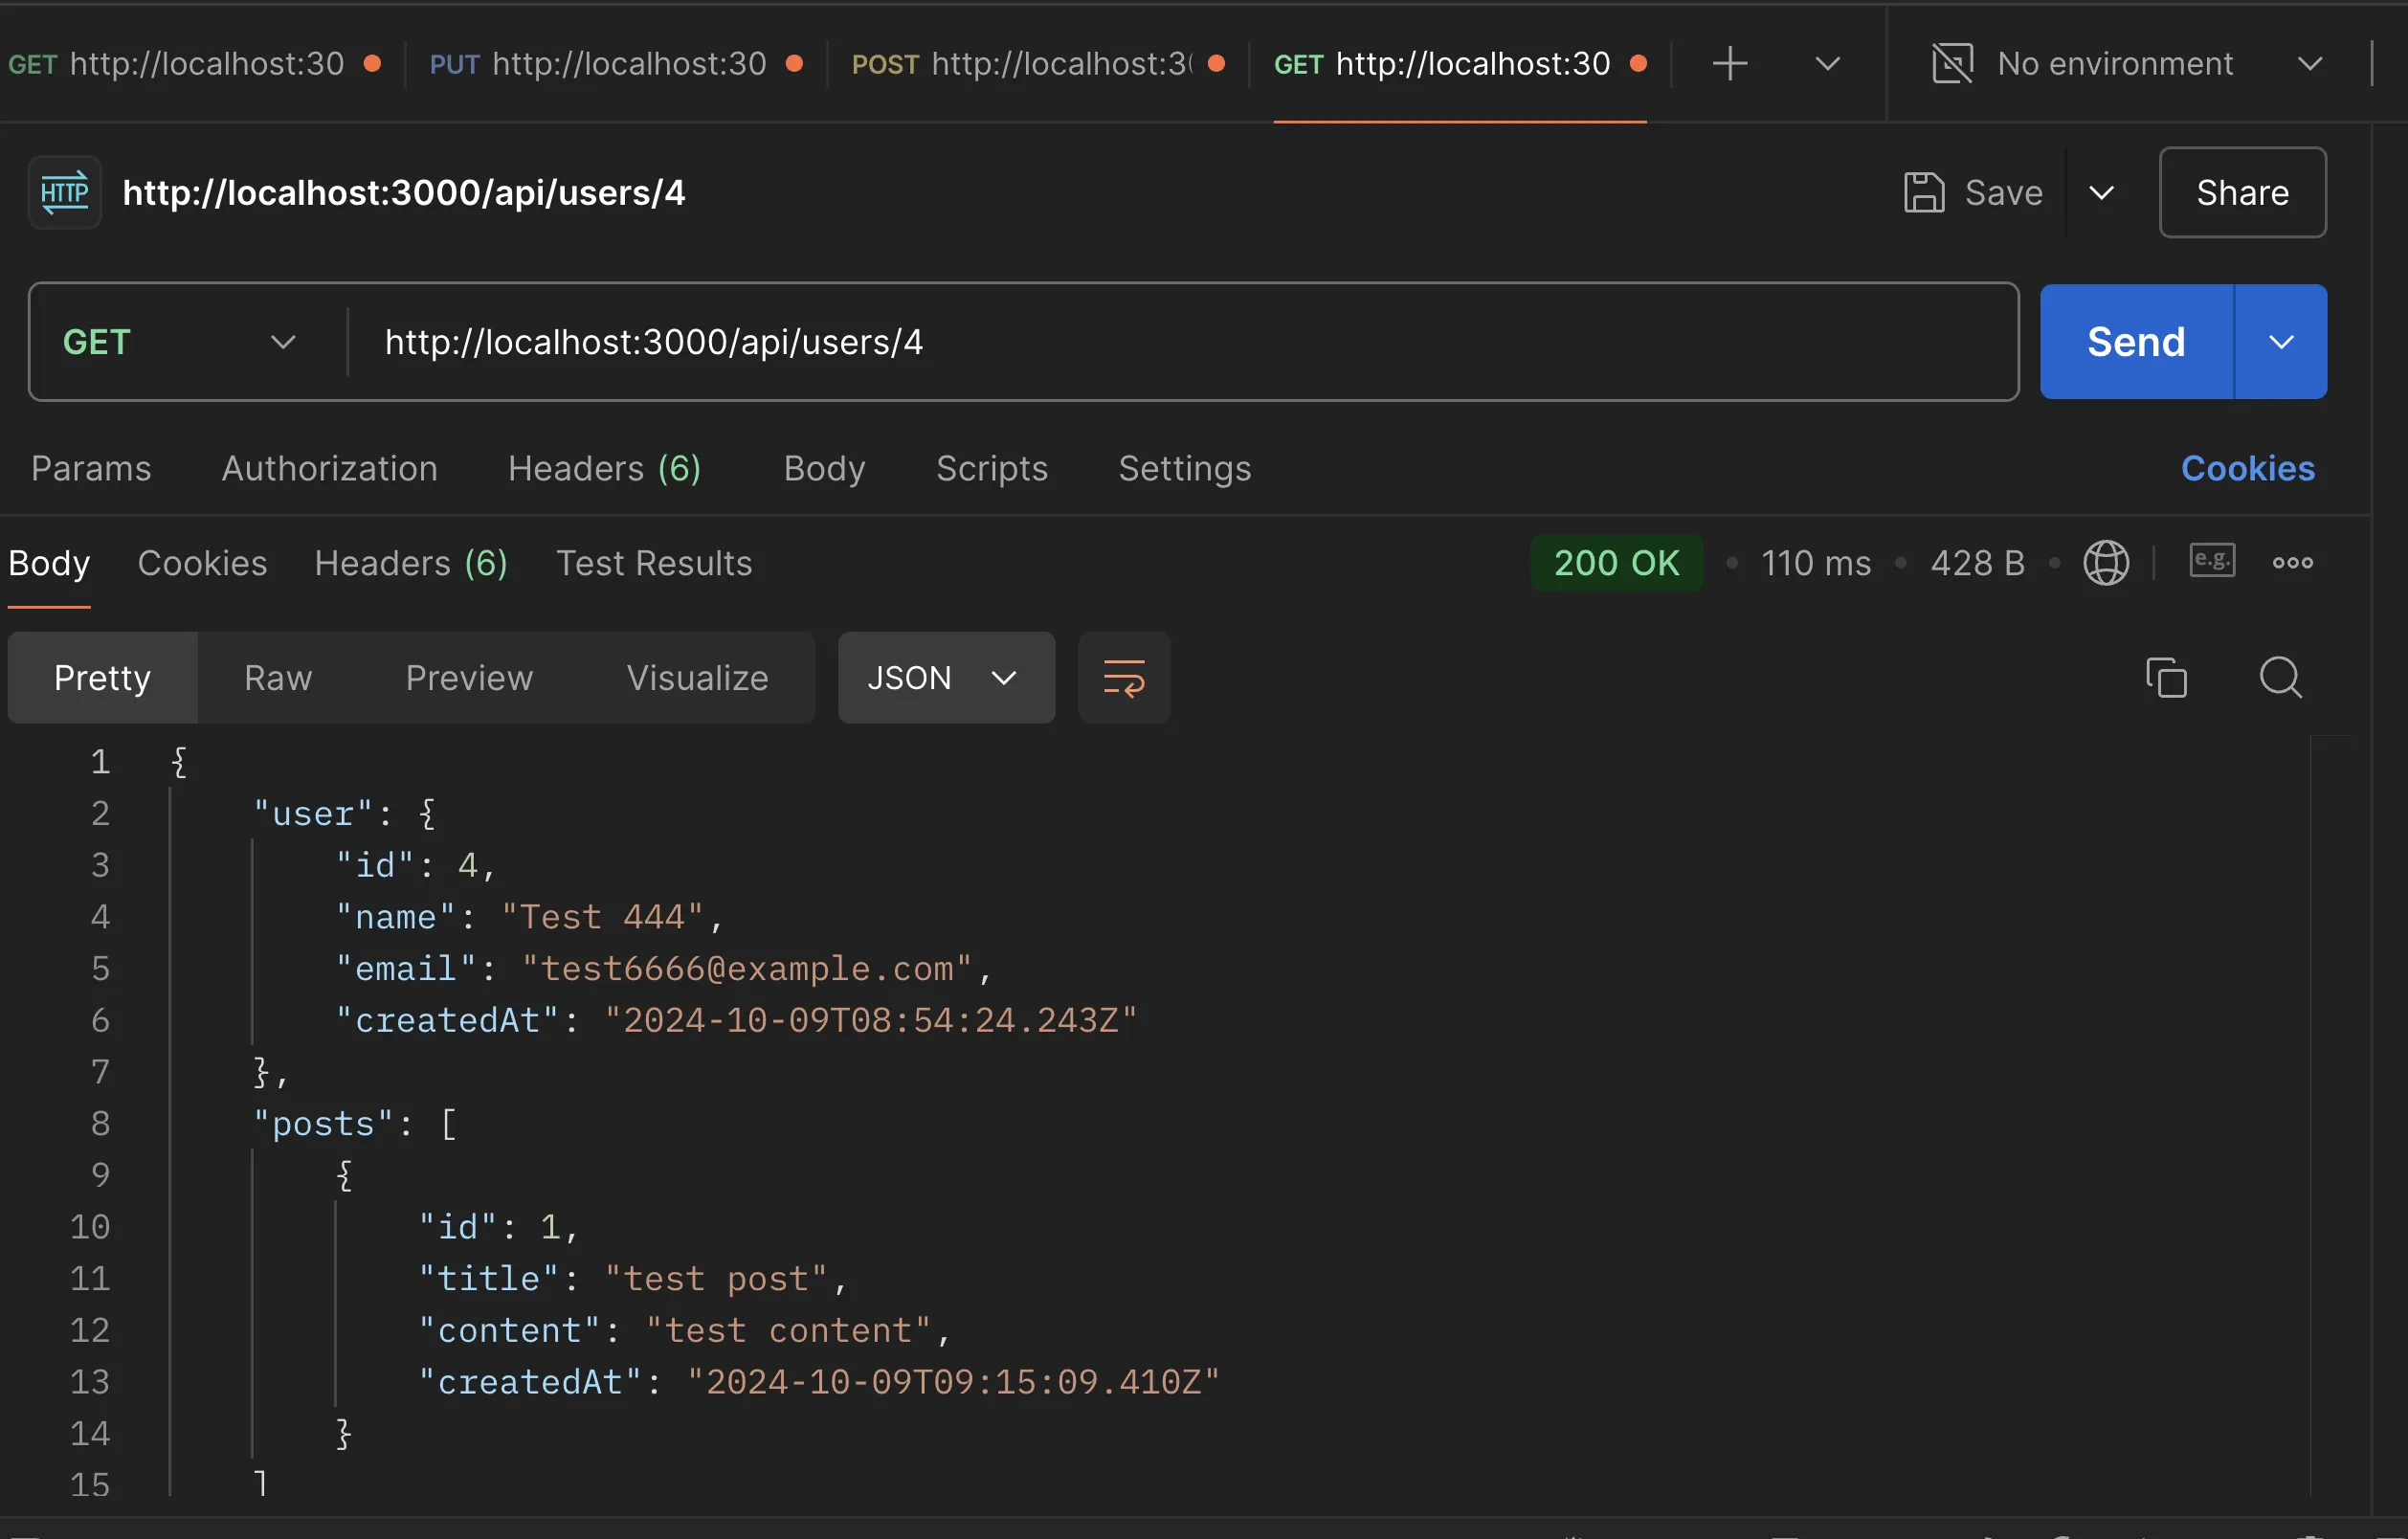Click the name value "Test 444"
Viewport: 2408px width, 1539px height.
[603, 916]
